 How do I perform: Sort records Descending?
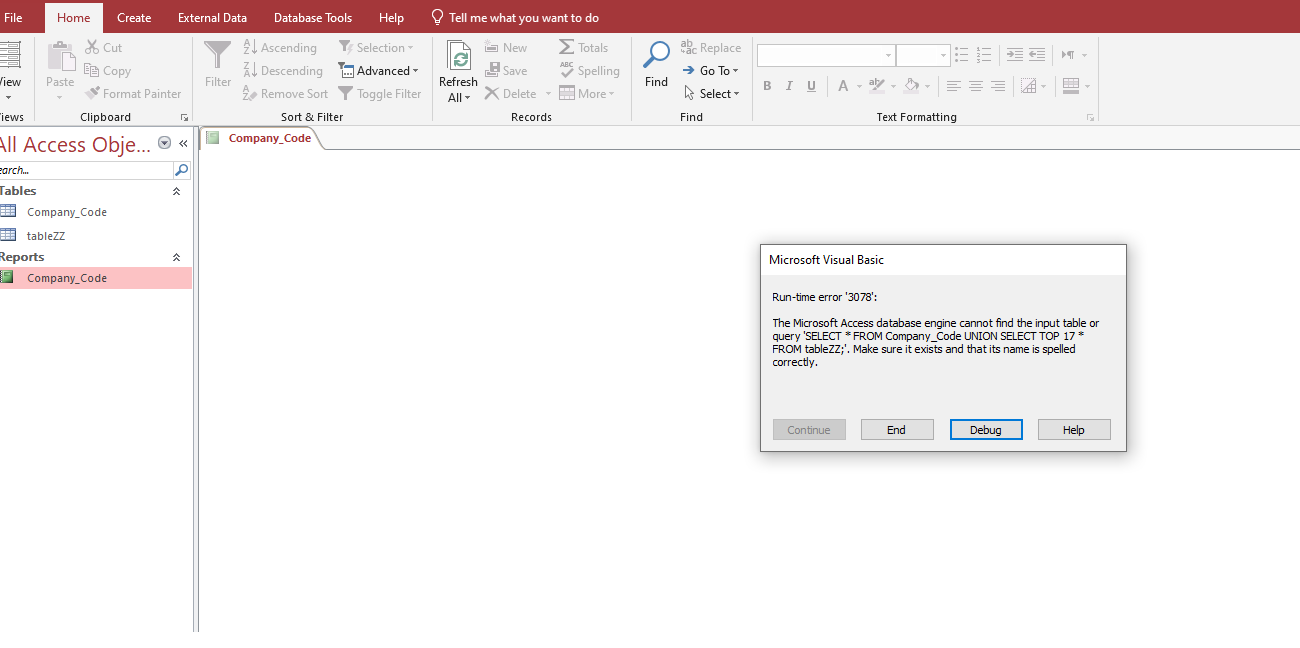point(283,71)
